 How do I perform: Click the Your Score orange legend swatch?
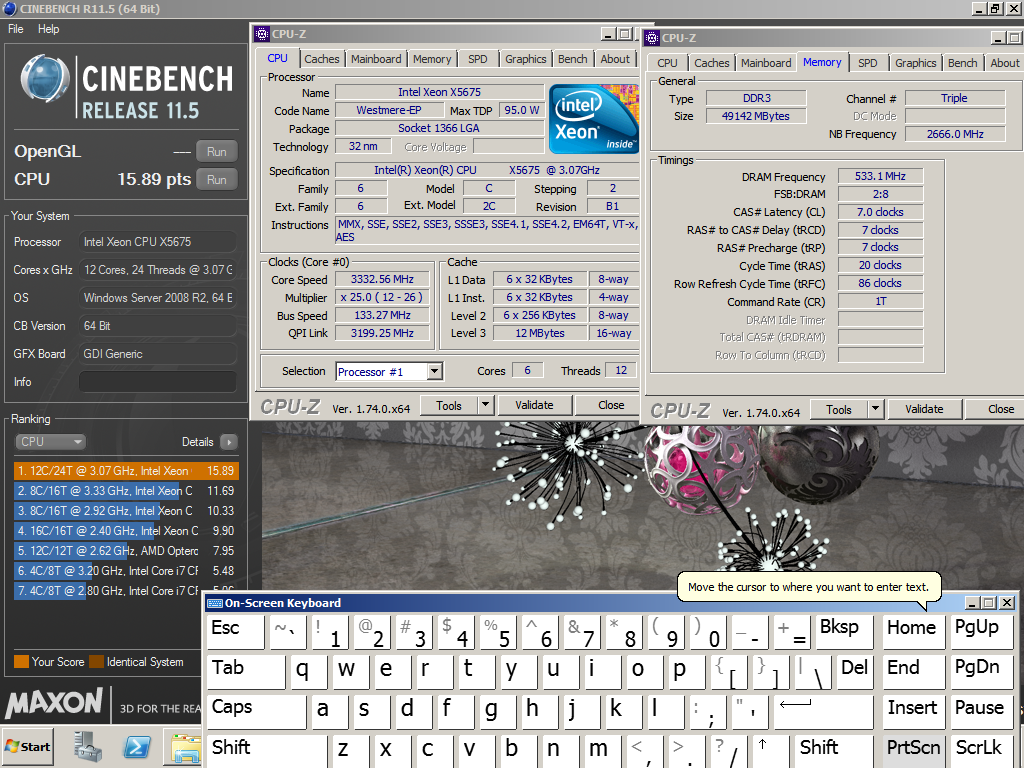(x=21, y=662)
